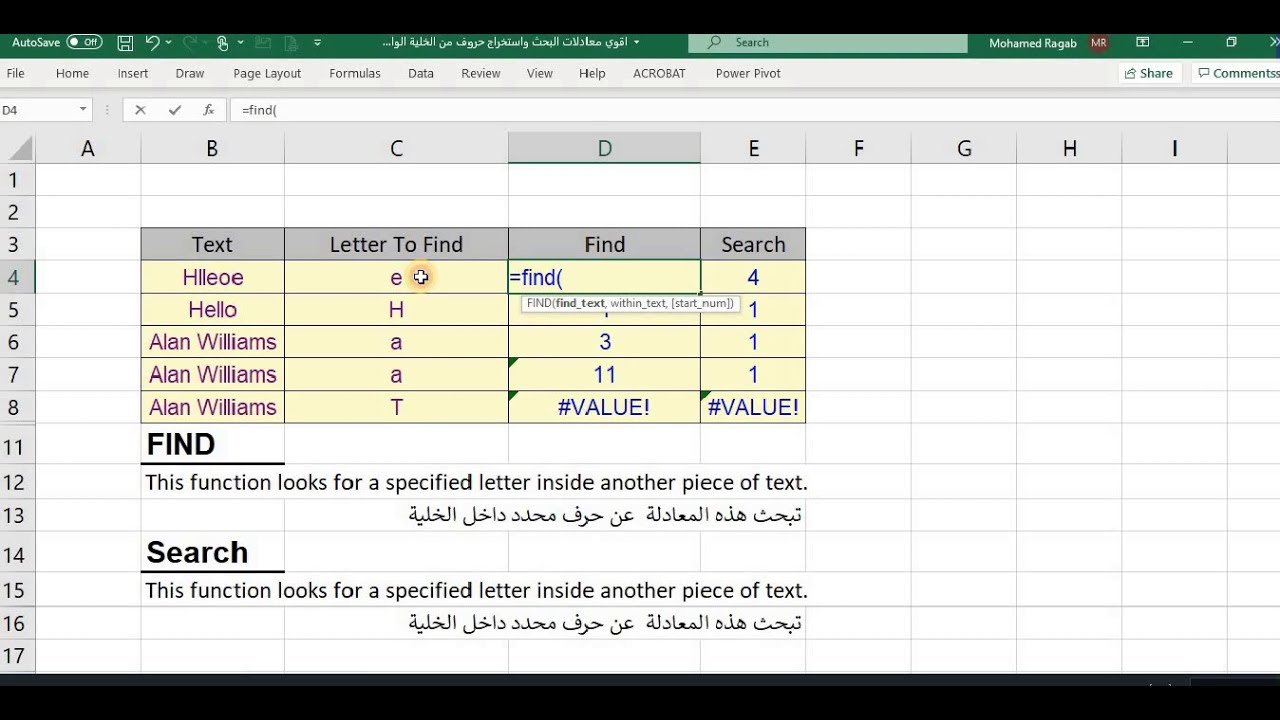Select column G header

tap(964, 148)
